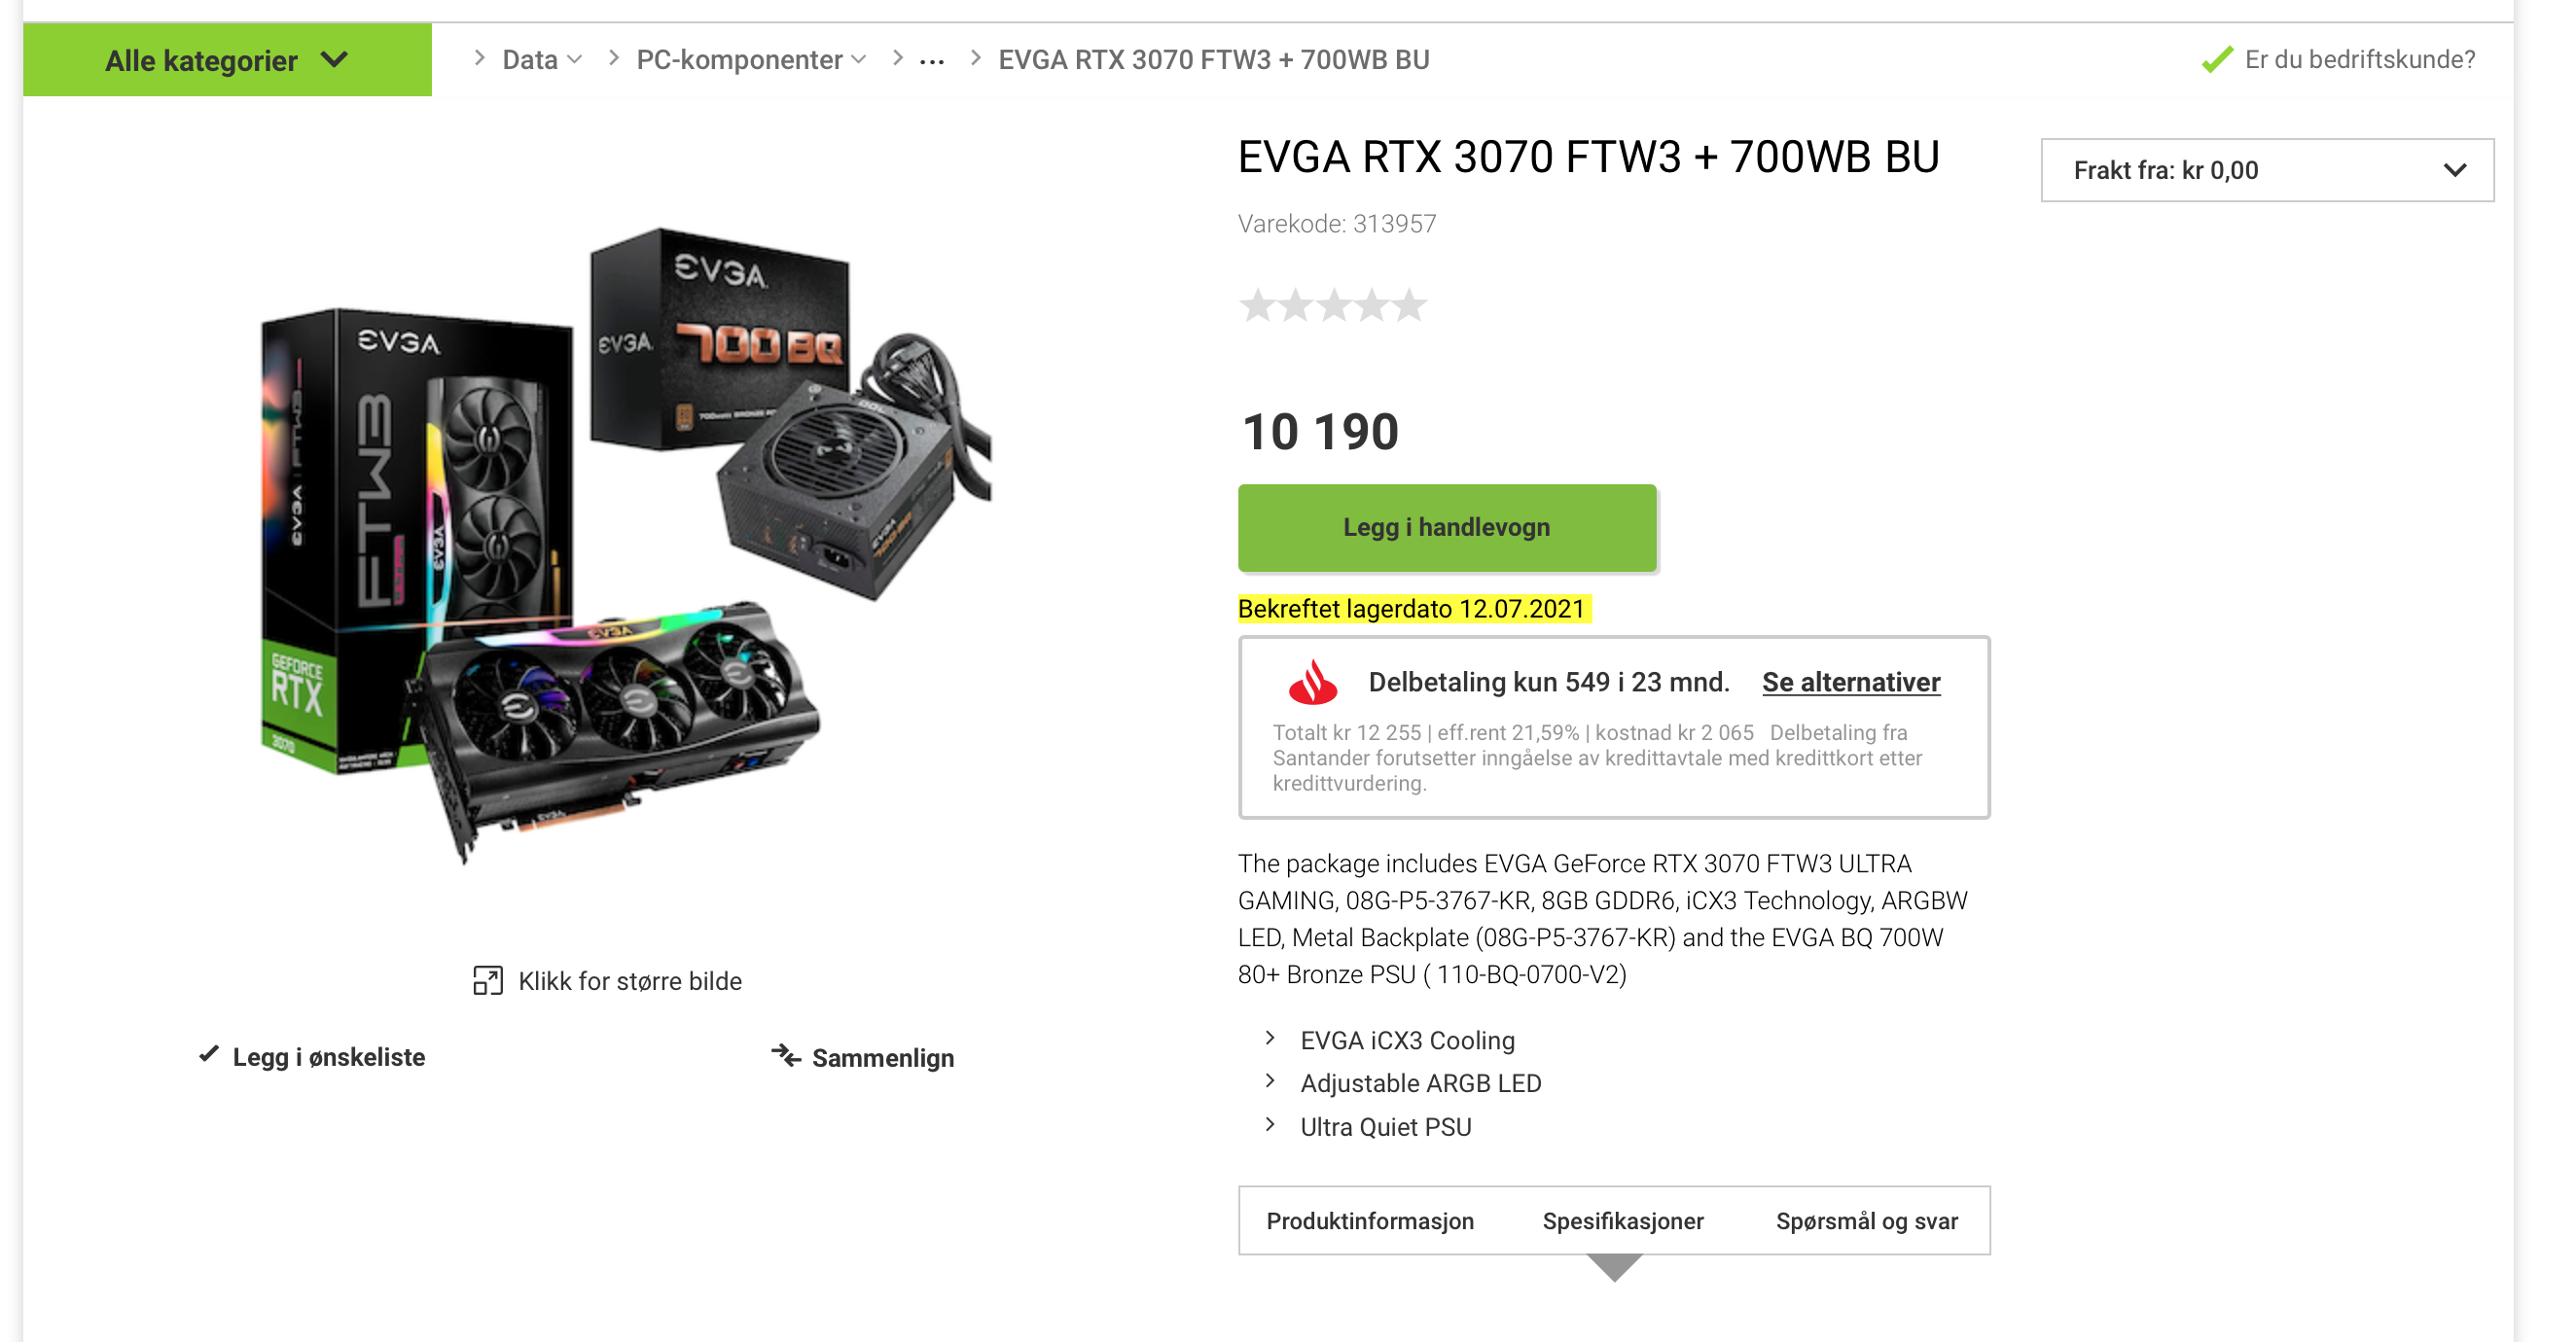
Task: Expand the PC-komponenter breadcrumb dropdown
Action: [751, 60]
